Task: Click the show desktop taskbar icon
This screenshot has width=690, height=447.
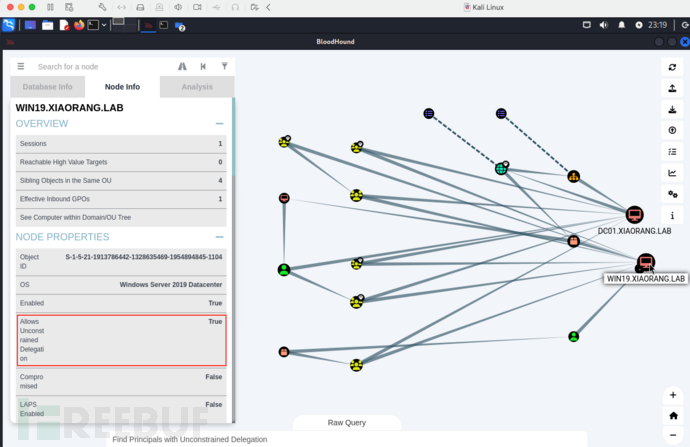Action: coord(30,25)
